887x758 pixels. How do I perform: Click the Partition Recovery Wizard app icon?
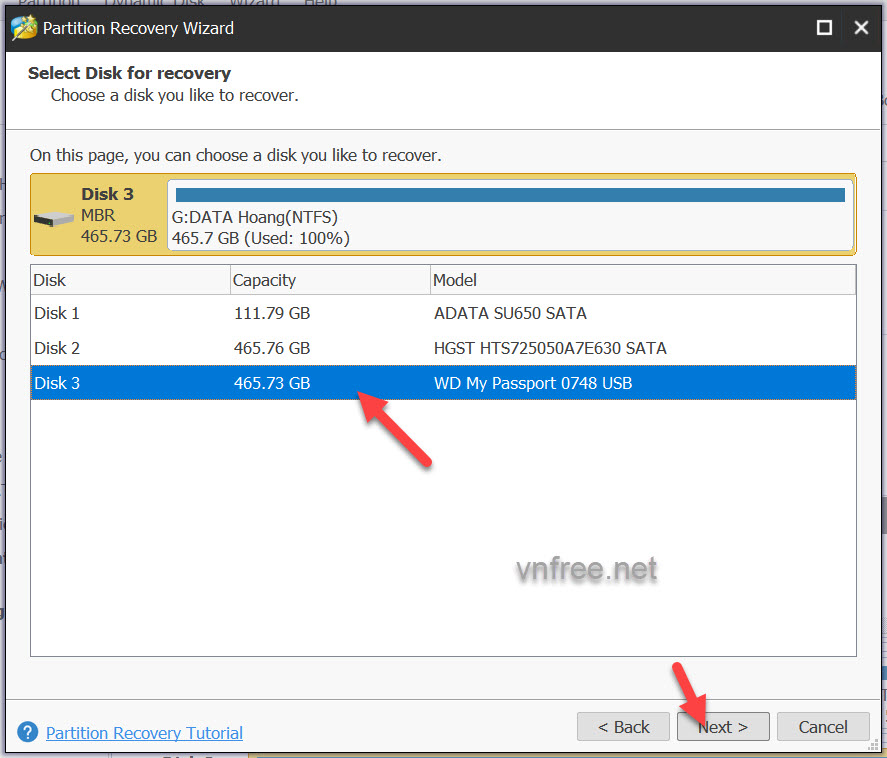pyautogui.click(x=23, y=27)
